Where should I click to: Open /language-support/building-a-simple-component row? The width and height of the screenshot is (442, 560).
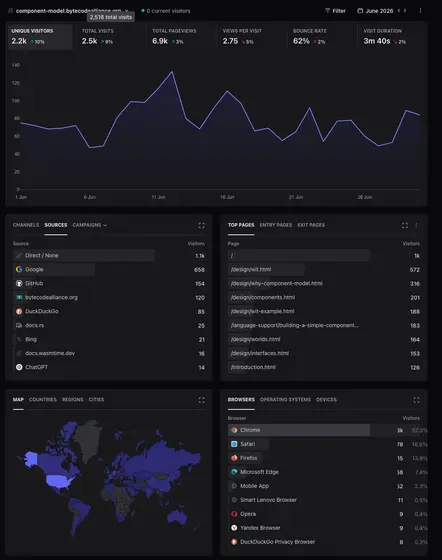coord(324,325)
